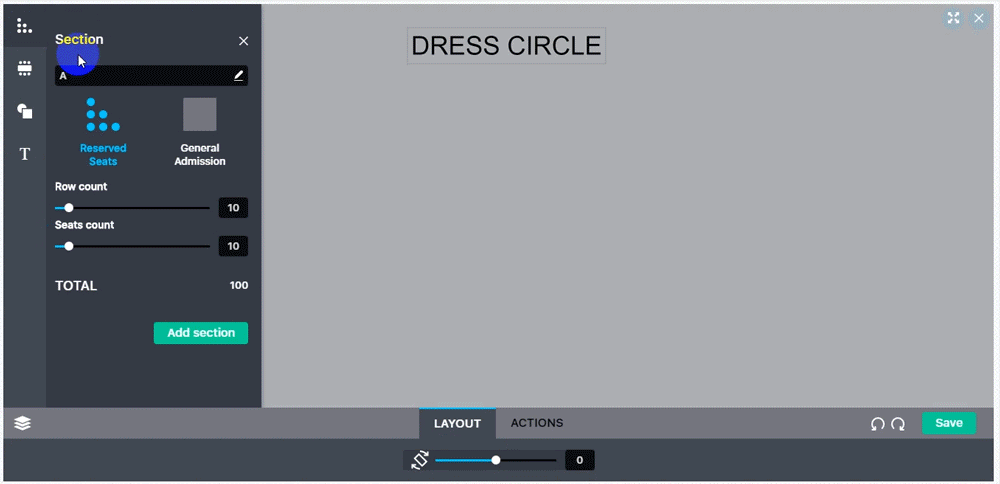Click the Seats count slider handle
The image size is (1000, 484).
tap(69, 246)
